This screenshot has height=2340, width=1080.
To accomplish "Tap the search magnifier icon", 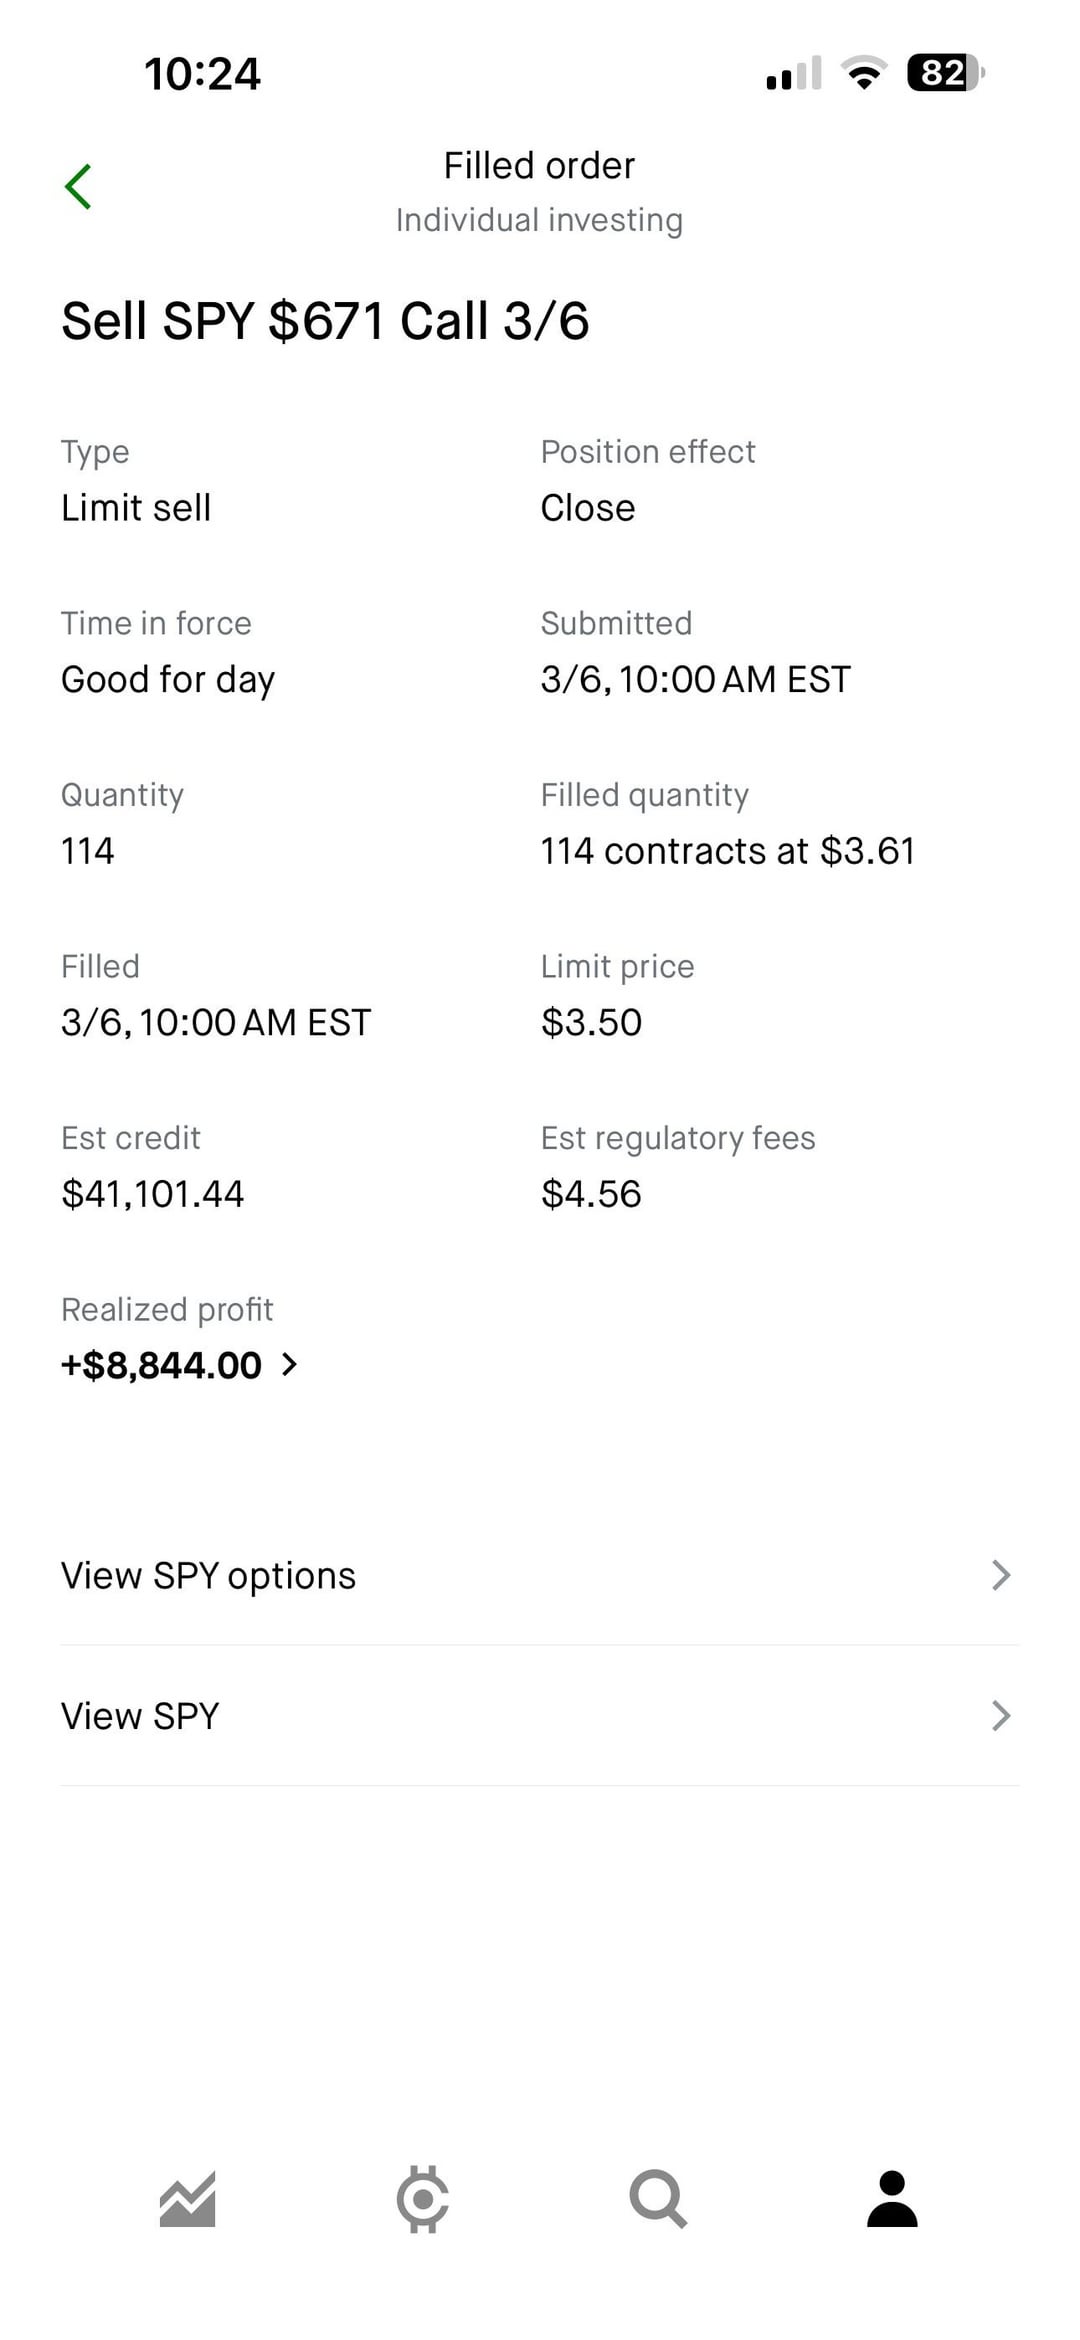I will [x=657, y=2199].
